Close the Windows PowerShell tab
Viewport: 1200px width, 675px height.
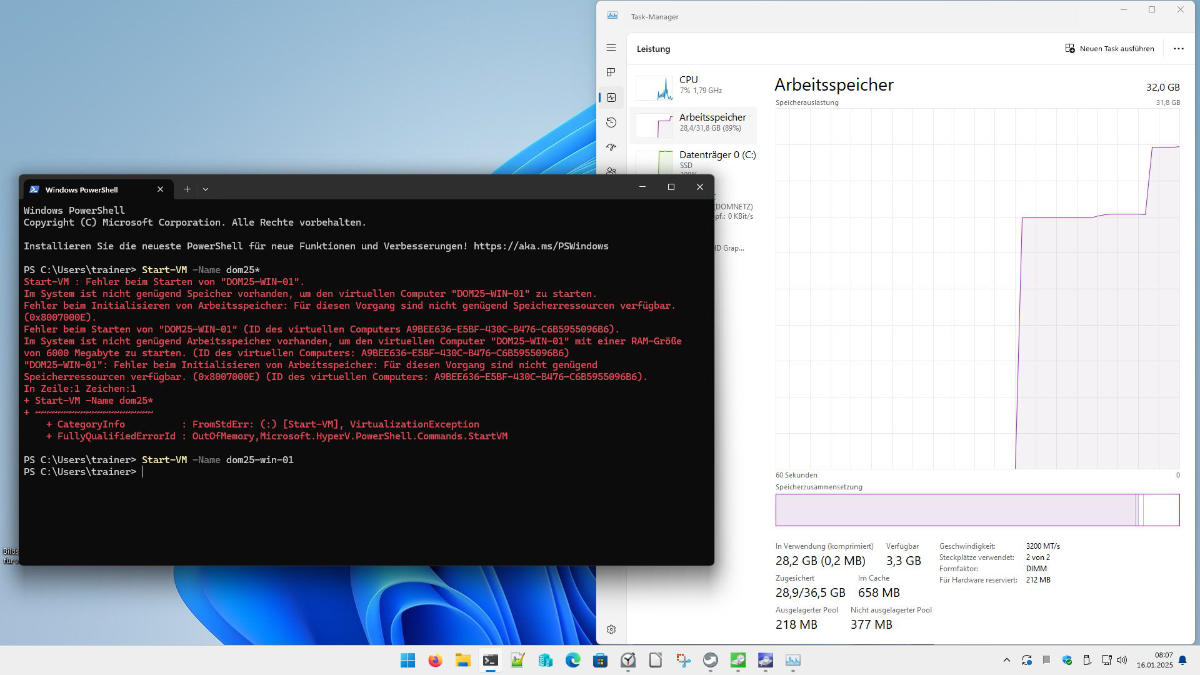[160, 188]
